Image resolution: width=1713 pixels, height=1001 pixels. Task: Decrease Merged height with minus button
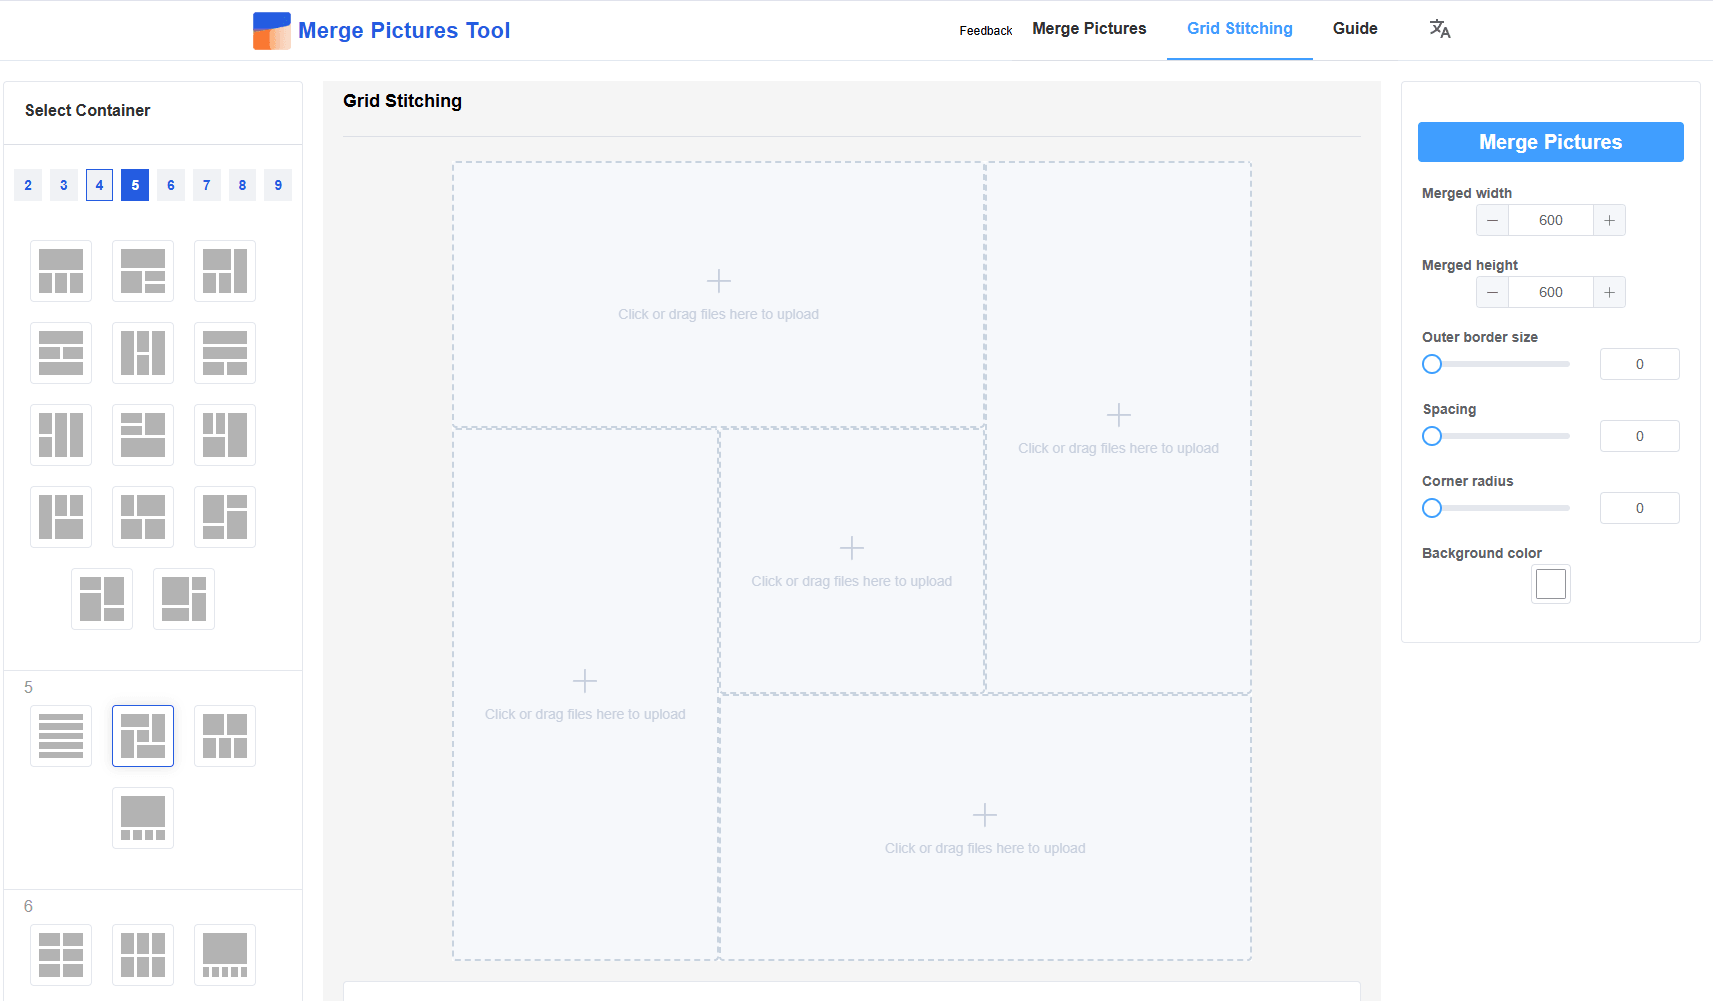click(x=1492, y=292)
